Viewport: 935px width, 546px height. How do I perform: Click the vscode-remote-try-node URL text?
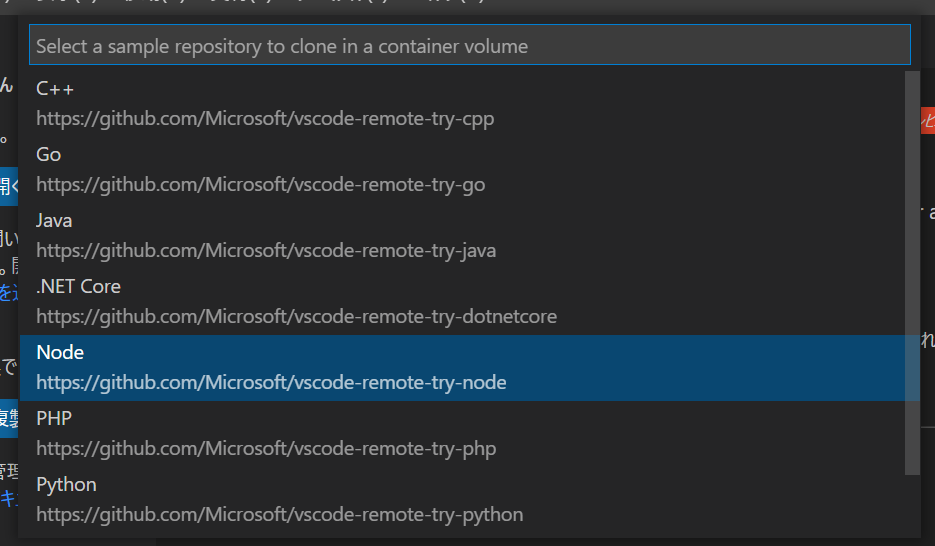(x=271, y=383)
